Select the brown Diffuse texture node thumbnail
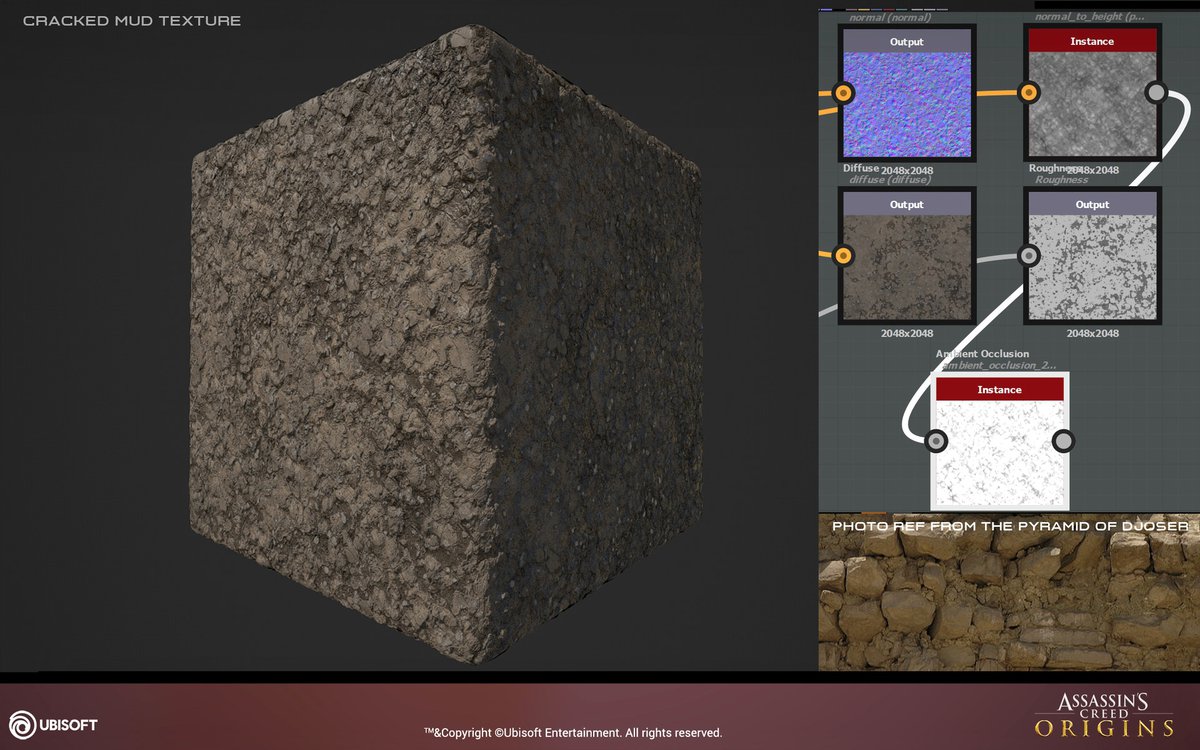The height and width of the screenshot is (750, 1200). [907, 268]
